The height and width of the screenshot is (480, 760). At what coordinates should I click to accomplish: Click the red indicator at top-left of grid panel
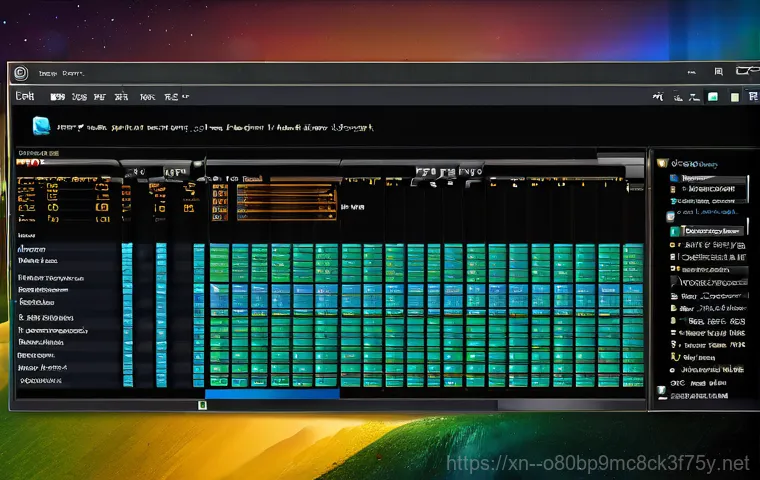pos(29,160)
